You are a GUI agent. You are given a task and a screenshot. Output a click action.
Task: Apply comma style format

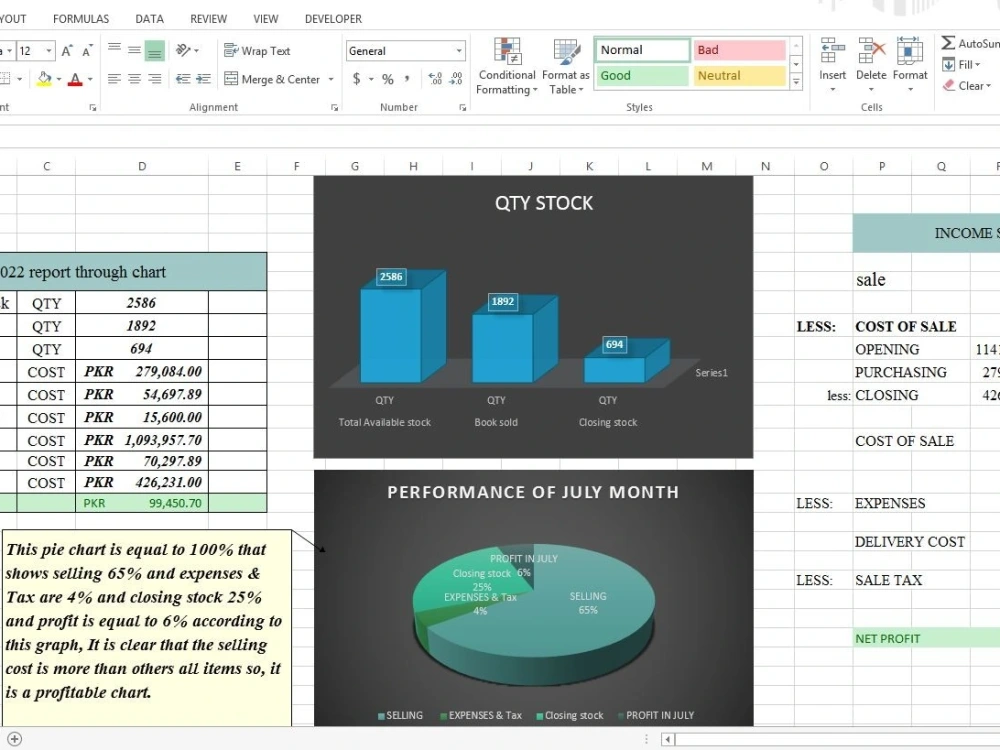pos(407,79)
